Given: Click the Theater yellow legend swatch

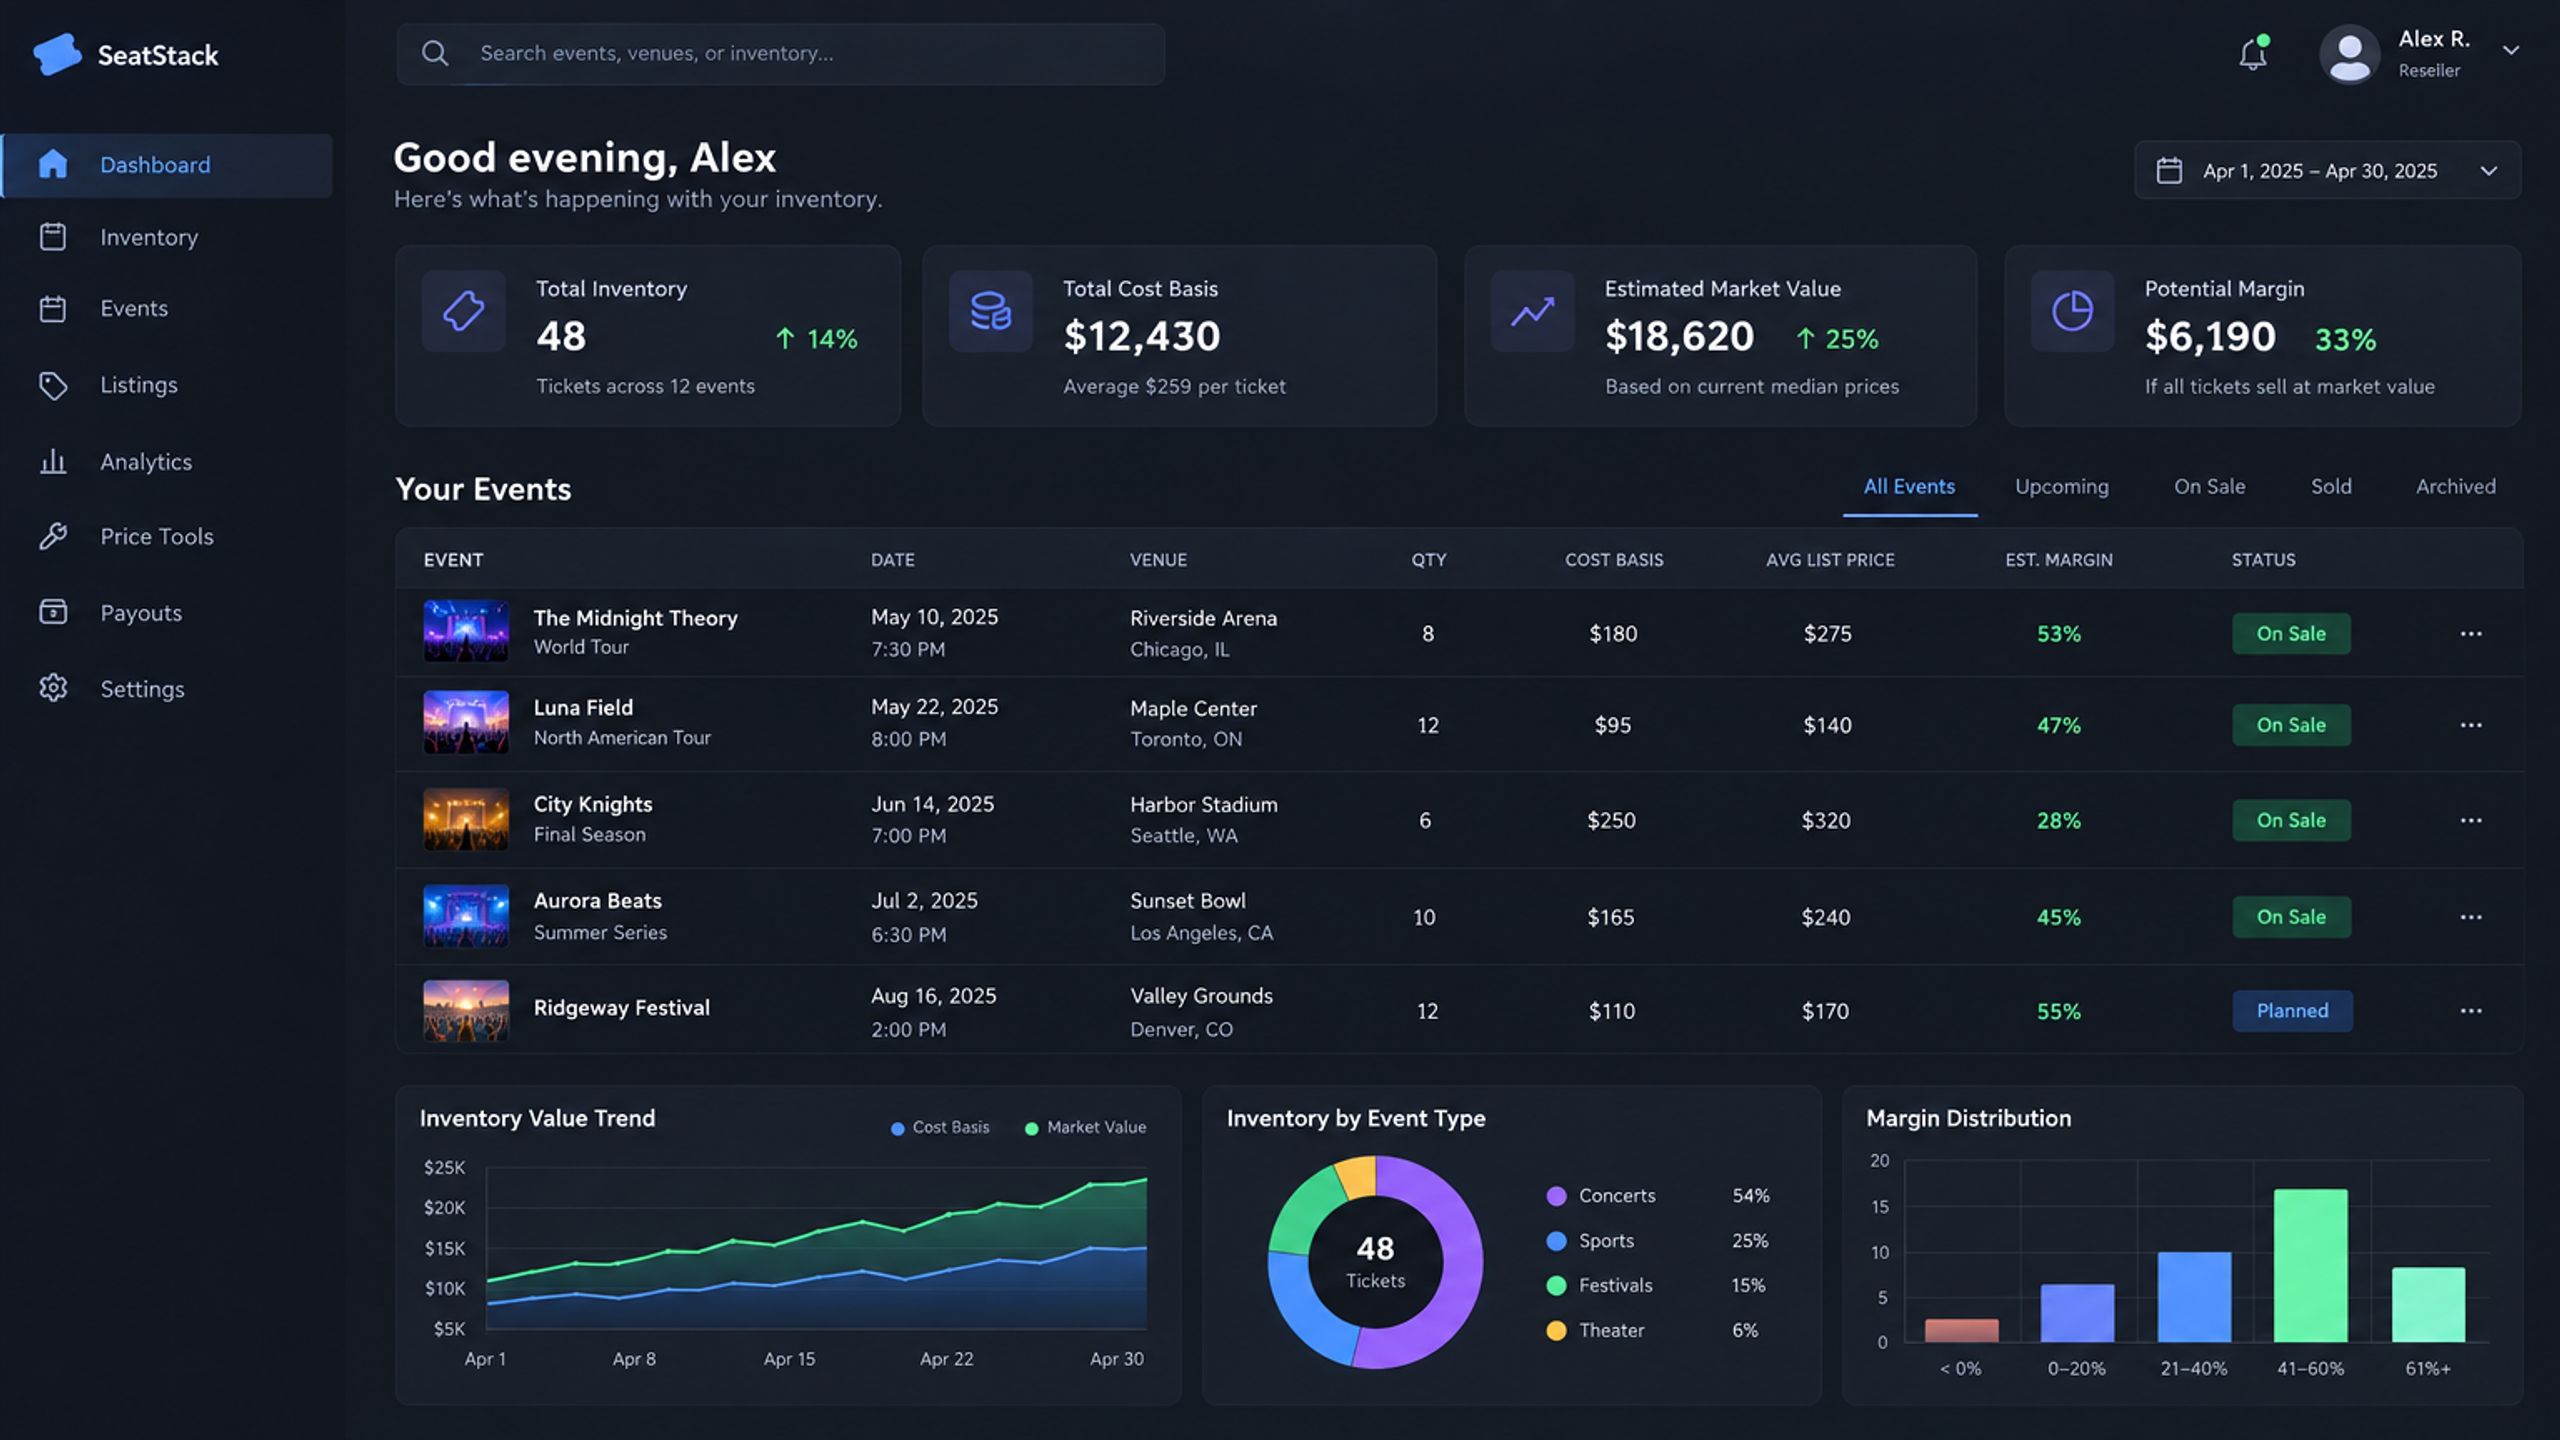Looking at the screenshot, I should (1556, 1331).
